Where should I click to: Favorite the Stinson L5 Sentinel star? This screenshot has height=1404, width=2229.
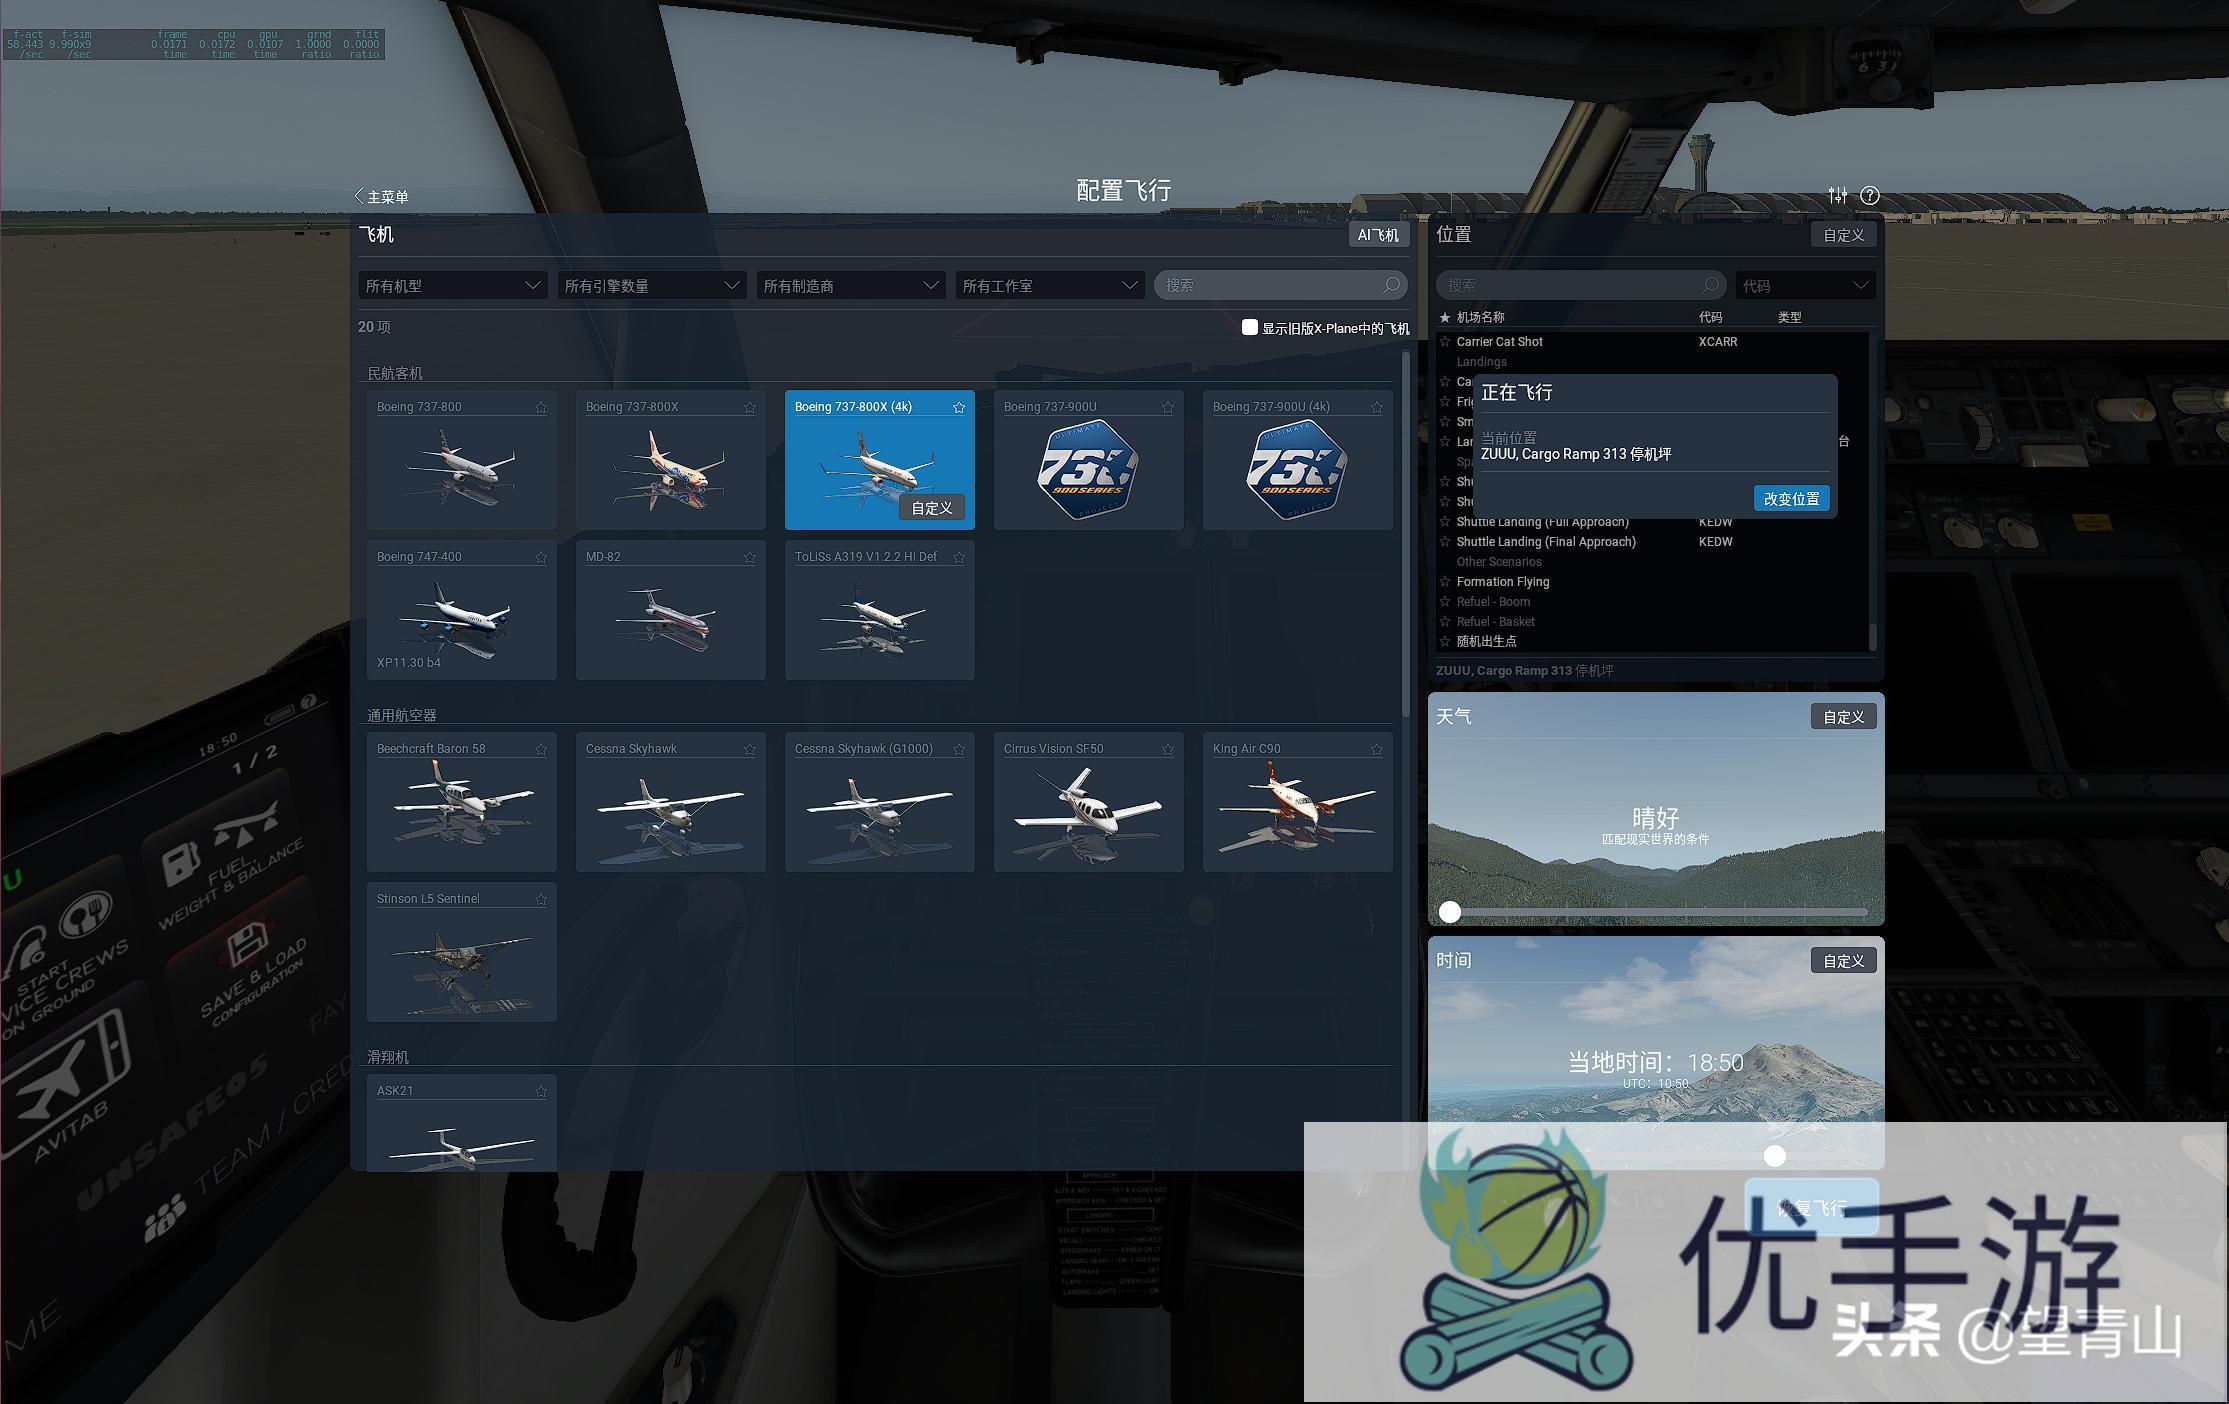pyautogui.click(x=541, y=899)
